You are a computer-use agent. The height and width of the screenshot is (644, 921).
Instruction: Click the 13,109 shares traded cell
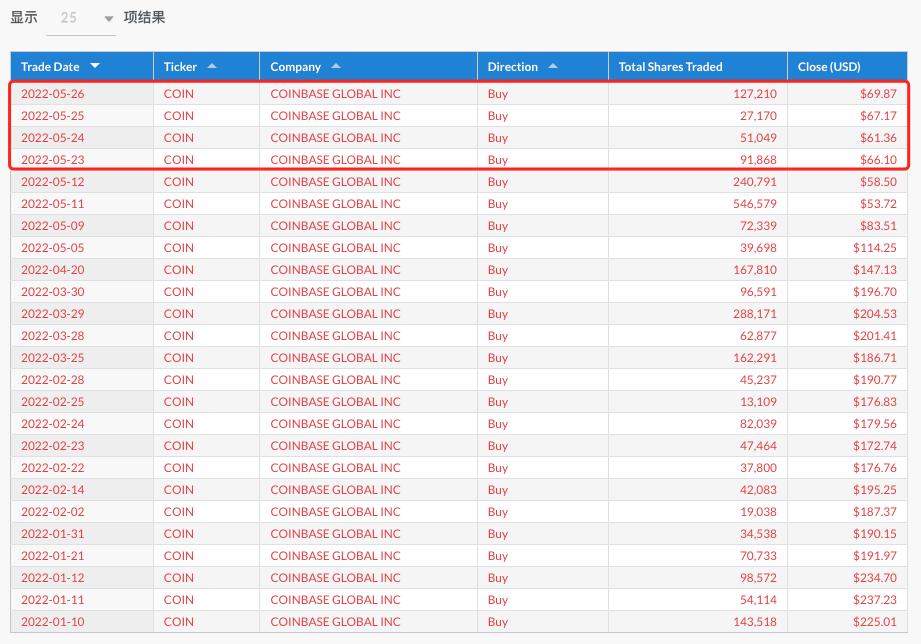[x=757, y=402]
